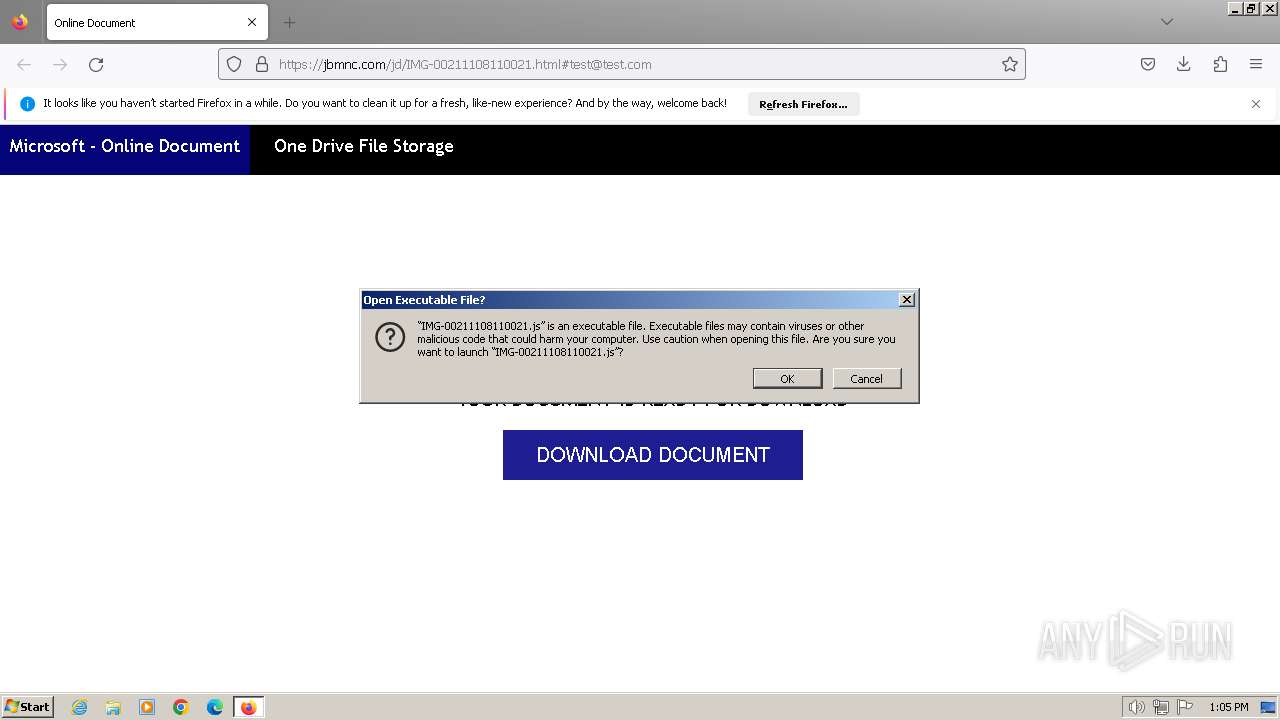Close the Online Document tab
The height and width of the screenshot is (720, 1280).
[252, 22]
